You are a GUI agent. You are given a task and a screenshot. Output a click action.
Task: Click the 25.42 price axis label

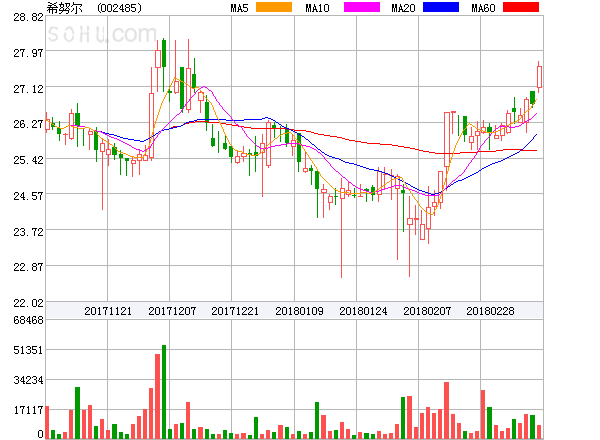(28, 160)
